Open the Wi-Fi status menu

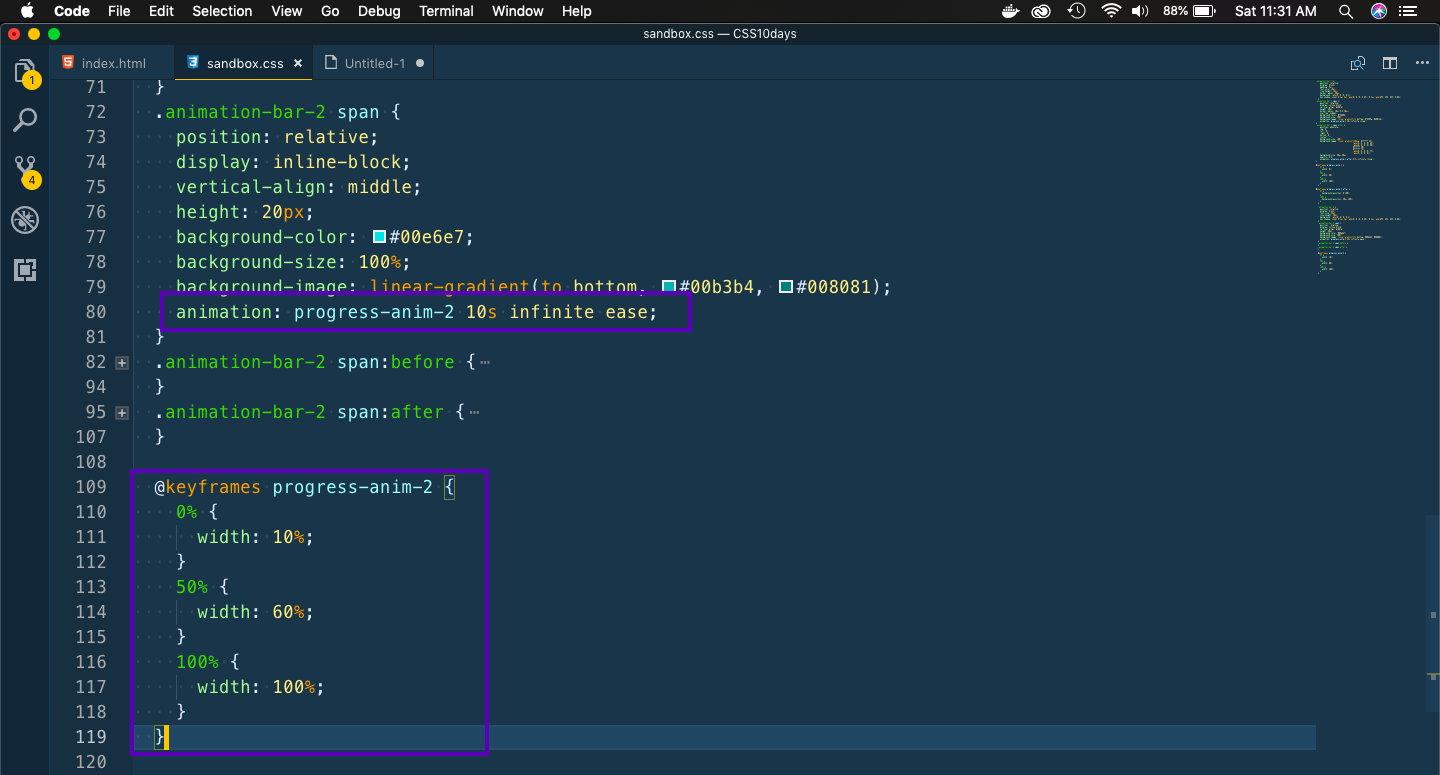pyautogui.click(x=1110, y=11)
